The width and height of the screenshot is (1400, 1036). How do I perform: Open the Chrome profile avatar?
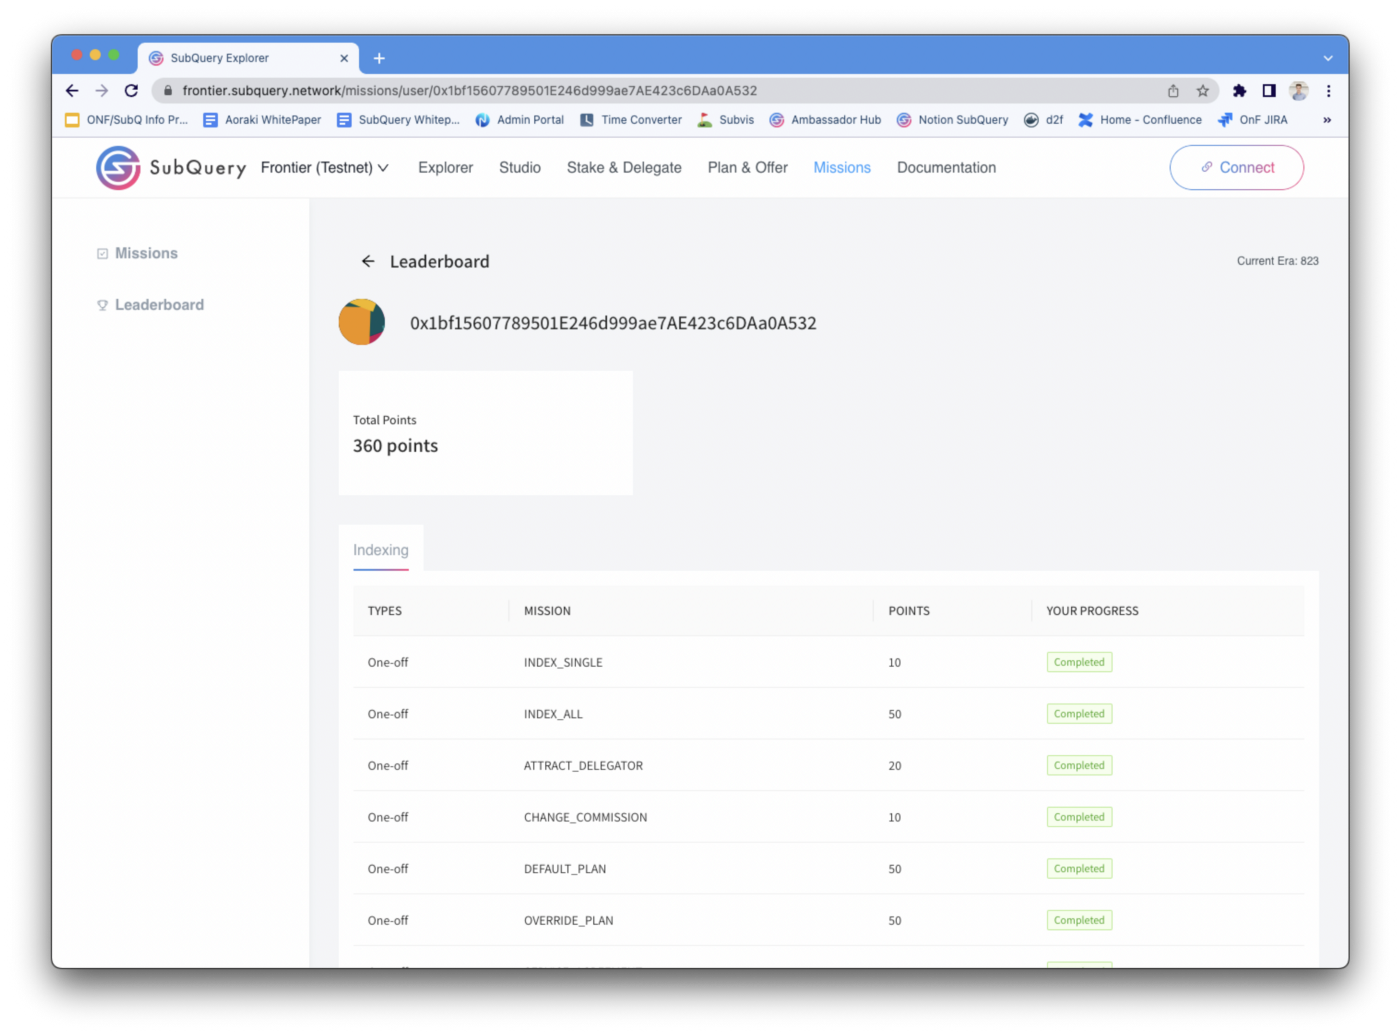point(1299,91)
